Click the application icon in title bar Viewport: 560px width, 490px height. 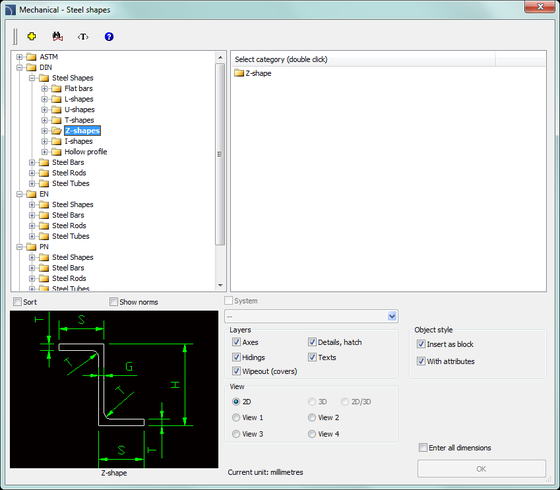pyautogui.click(x=10, y=10)
